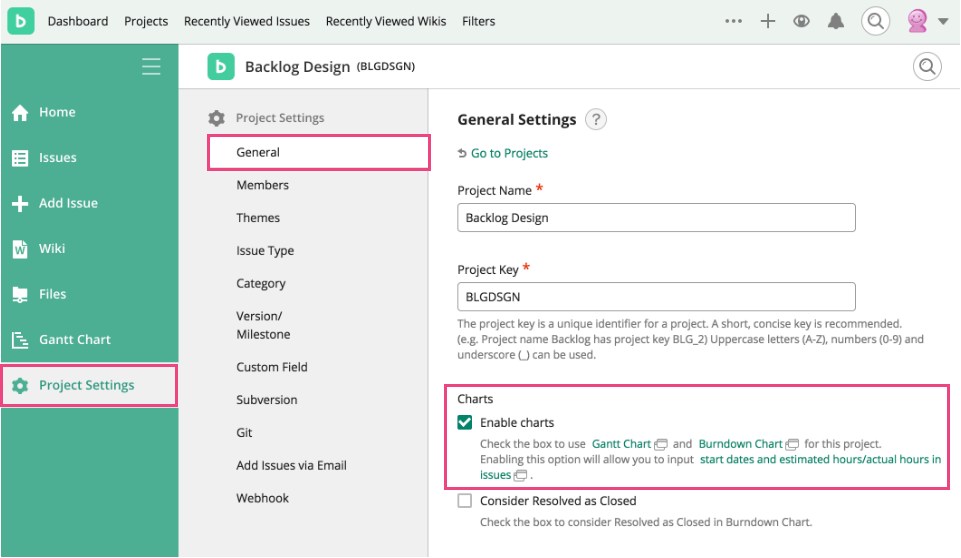Click the Project Settings gear in sidebar
Screen dimensions: 961x558
click(20, 385)
